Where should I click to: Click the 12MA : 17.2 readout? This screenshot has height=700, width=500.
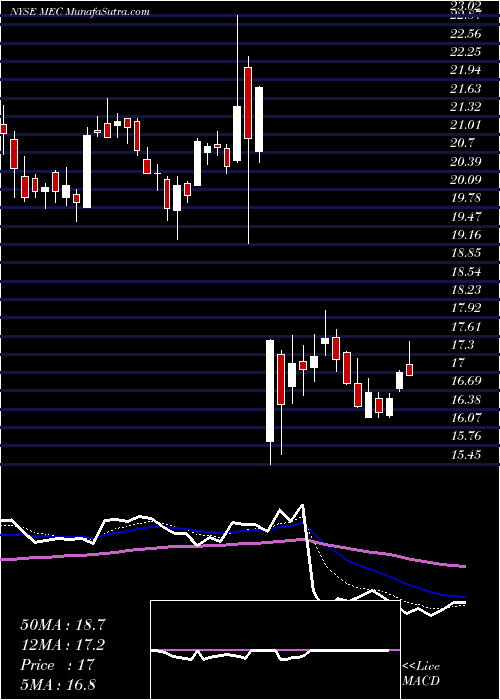(x=62, y=645)
